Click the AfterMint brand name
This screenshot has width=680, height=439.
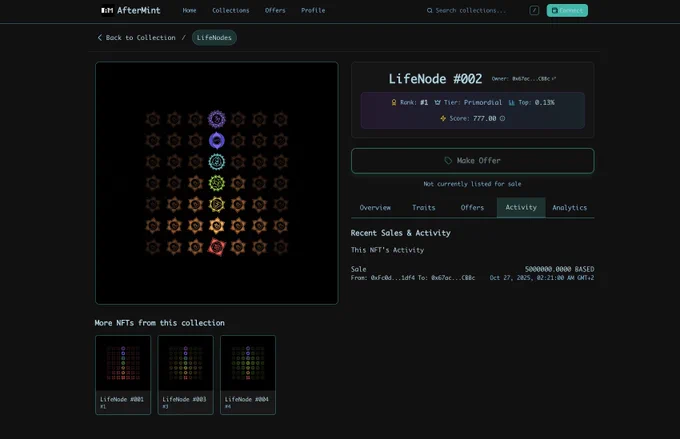138,10
